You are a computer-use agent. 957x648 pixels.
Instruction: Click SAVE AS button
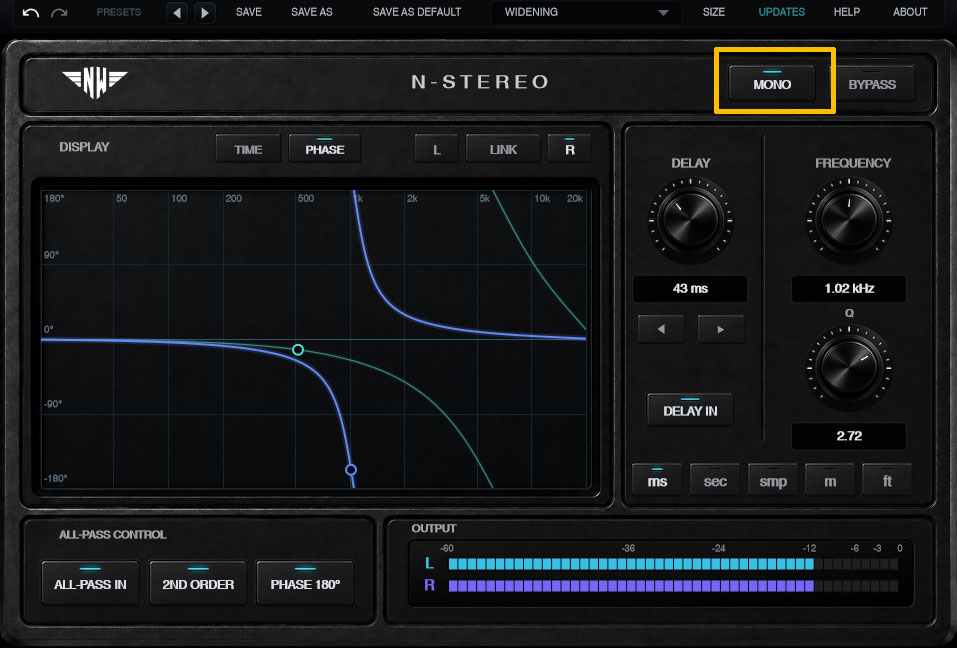coord(312,12)
